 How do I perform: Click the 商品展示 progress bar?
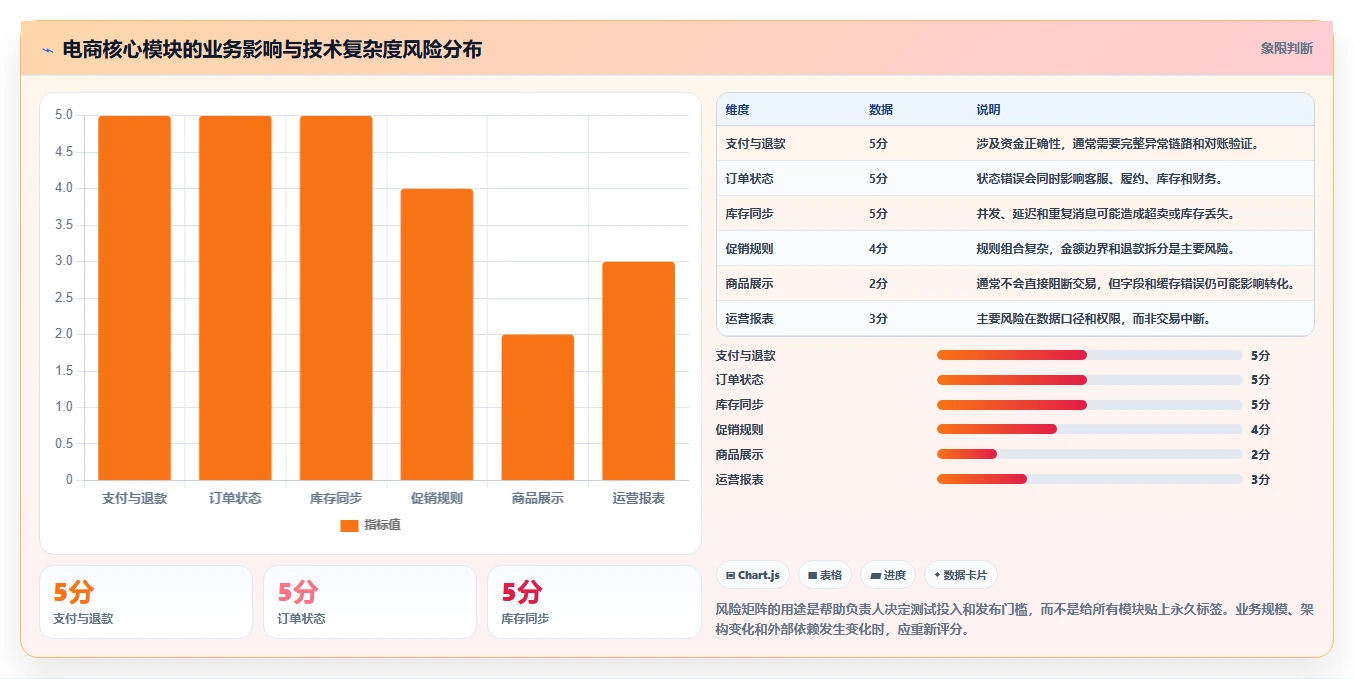click(1089, 455)
